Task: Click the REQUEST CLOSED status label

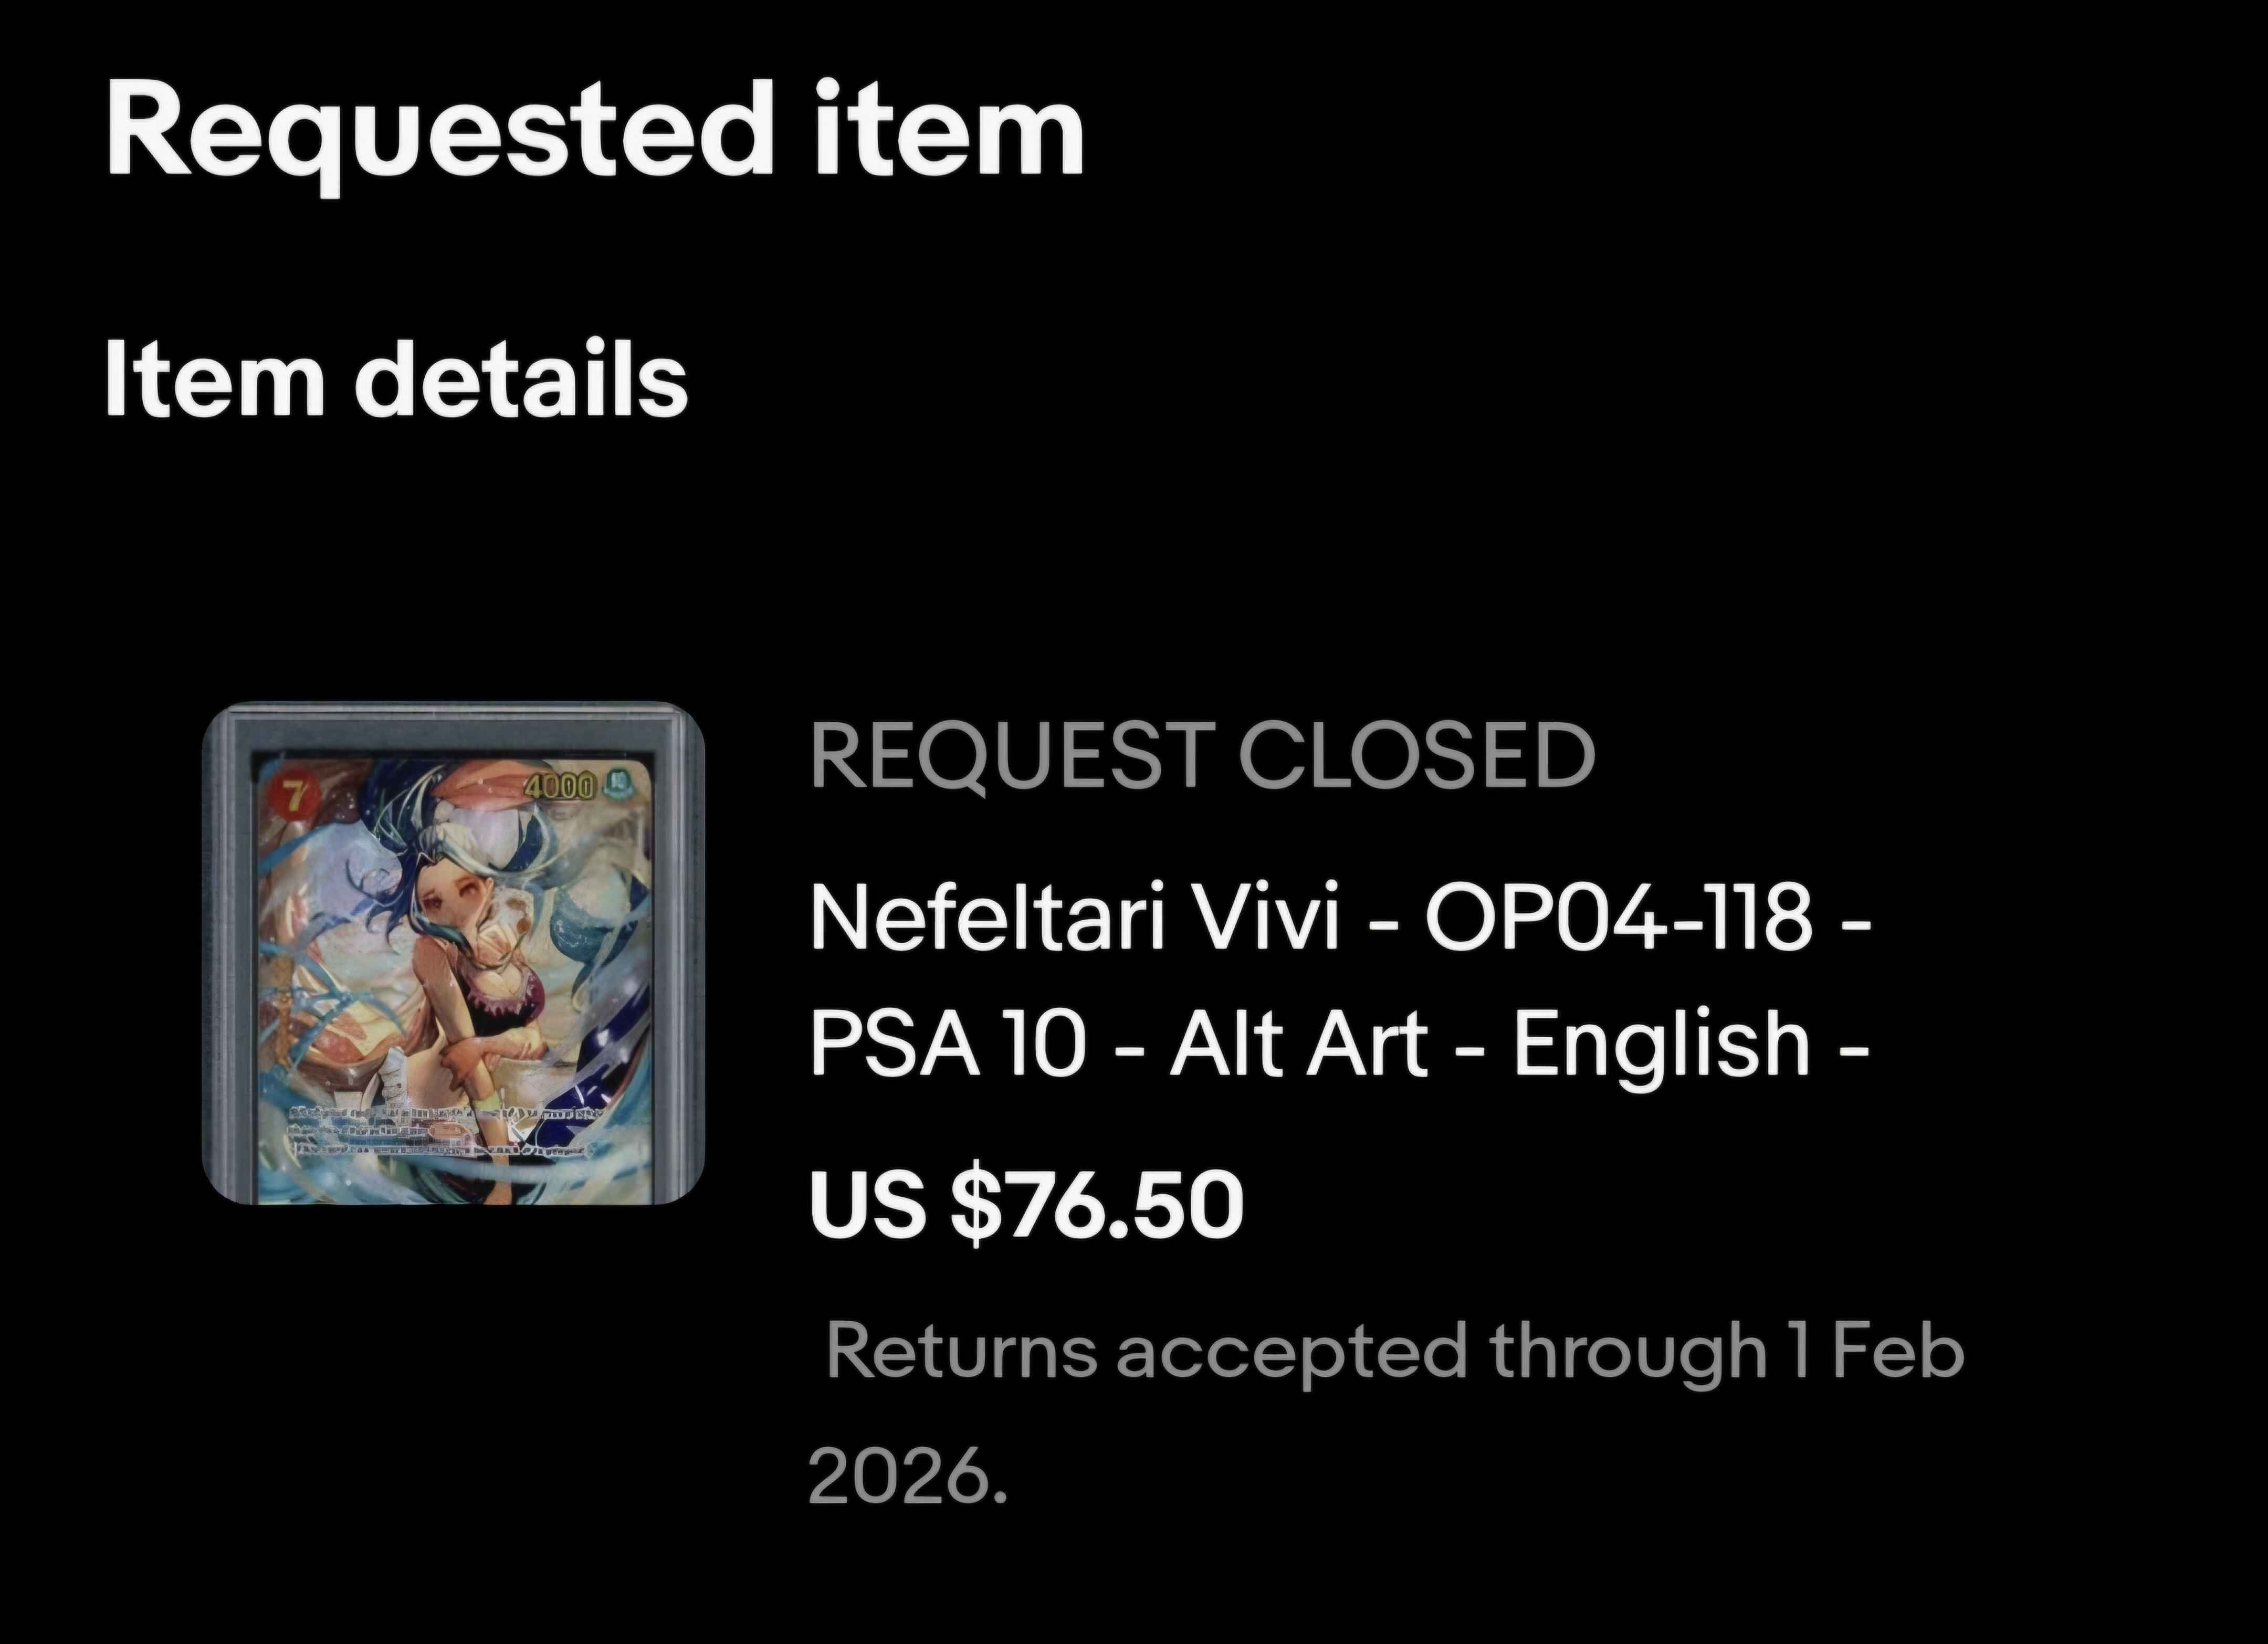Action: click(1201, 756)
